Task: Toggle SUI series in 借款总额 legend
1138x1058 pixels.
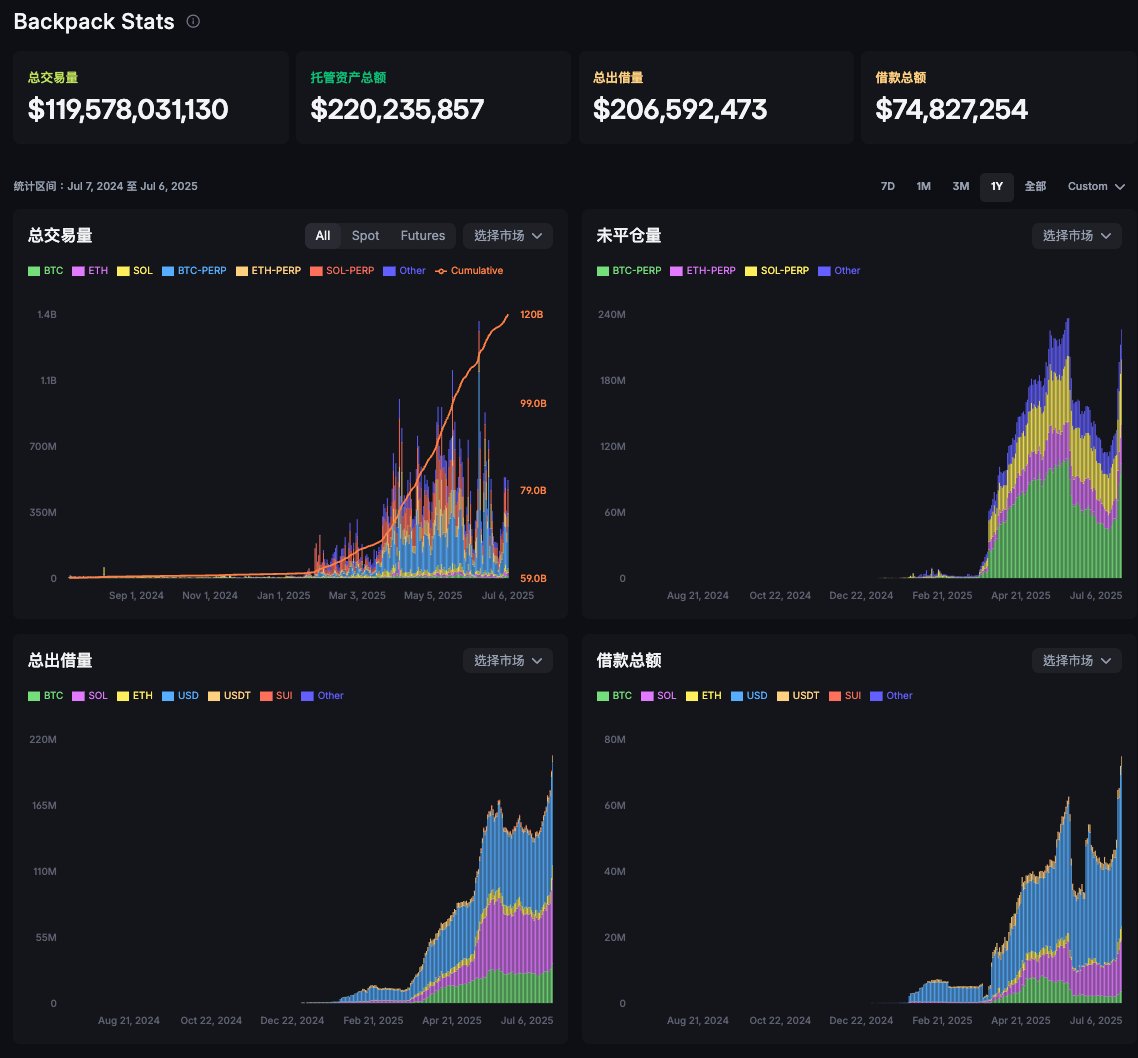Action: pos(845,695)
